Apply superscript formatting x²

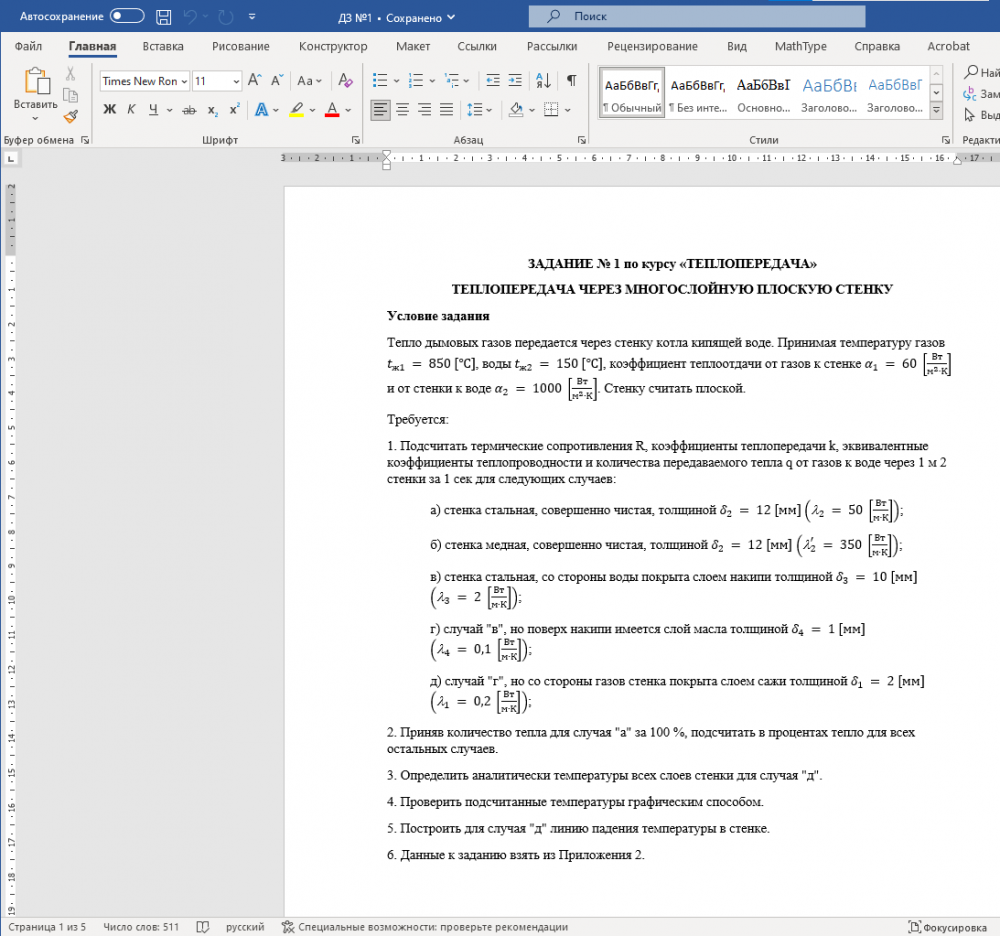tap(235, 109)
